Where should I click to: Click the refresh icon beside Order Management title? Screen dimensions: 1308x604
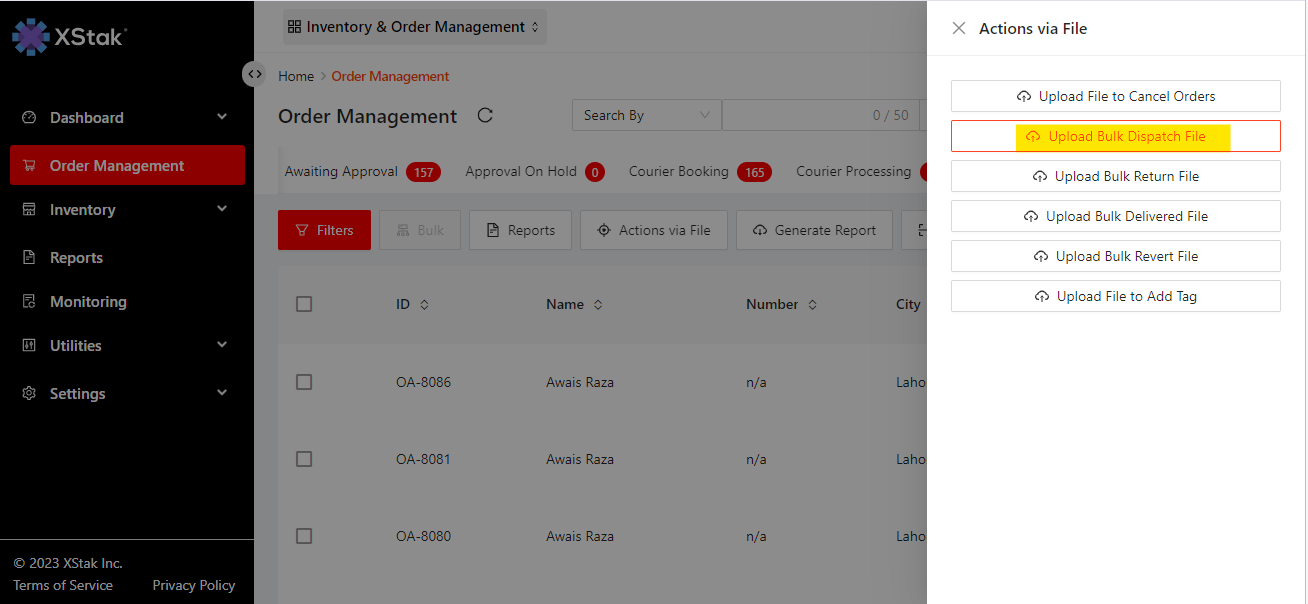(x=485, y=115)
